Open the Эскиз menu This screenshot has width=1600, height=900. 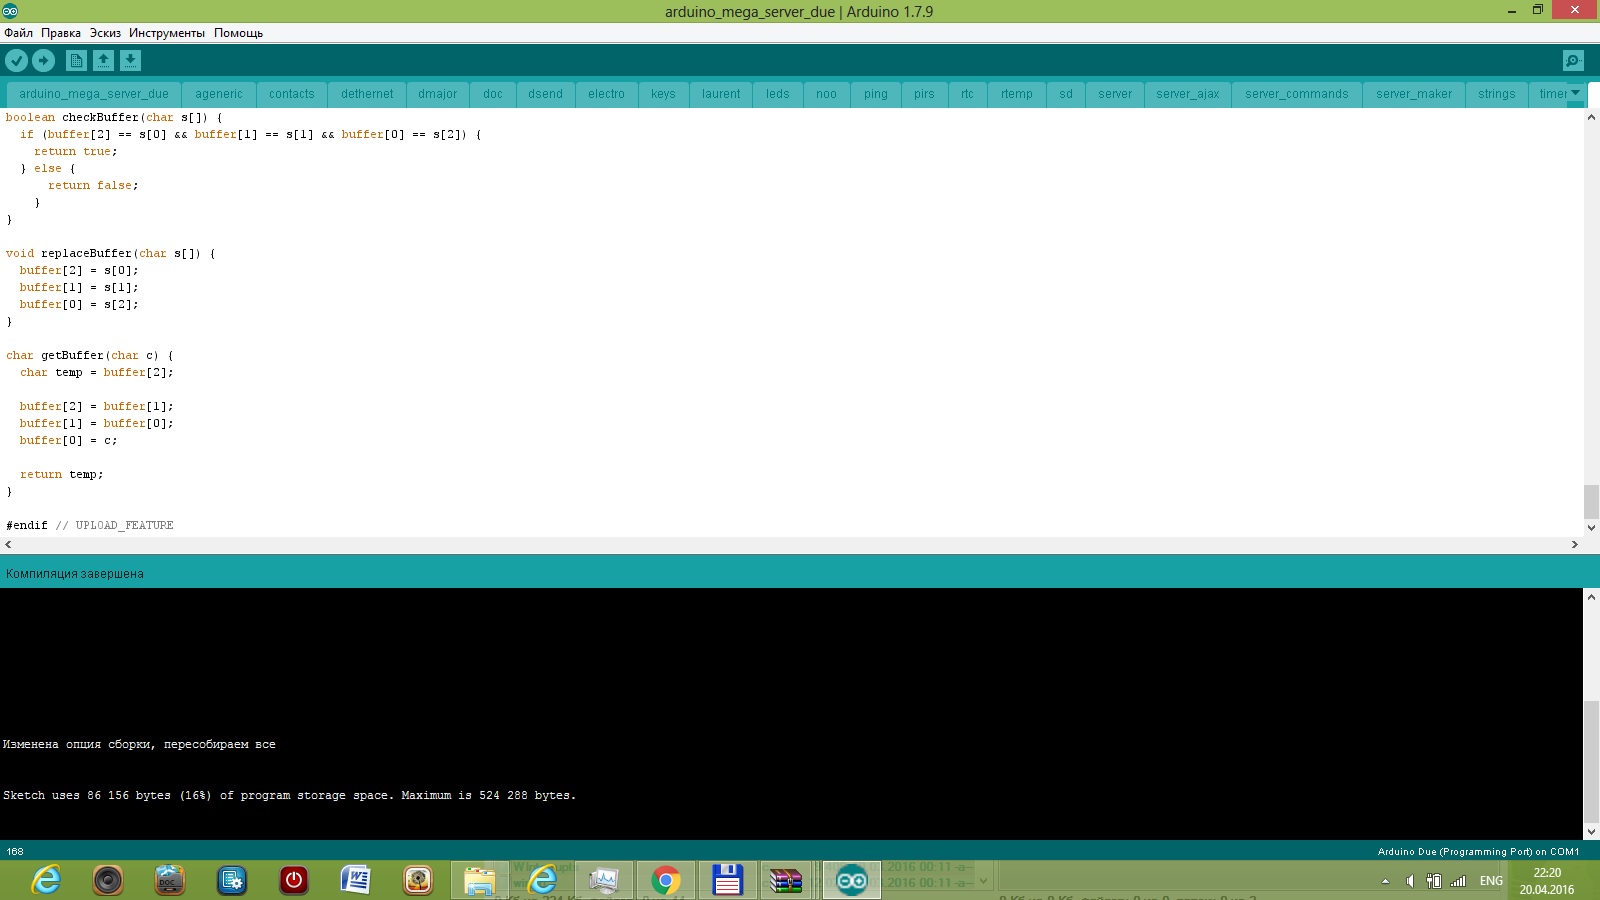(x=105, y=33)
